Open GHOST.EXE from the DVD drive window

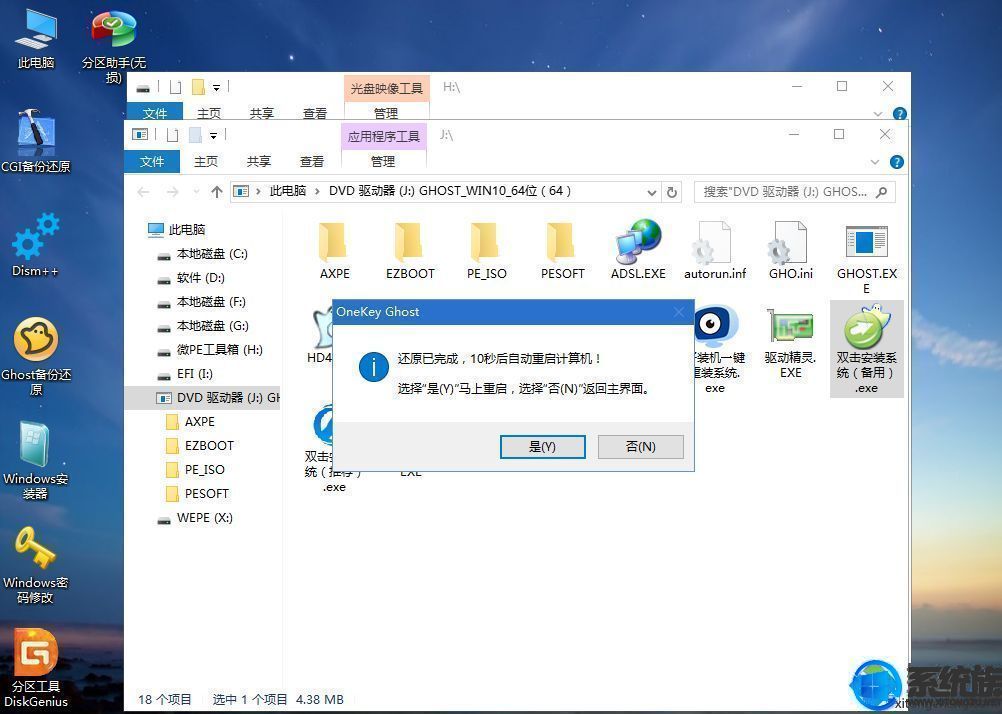tap(866, 248)
